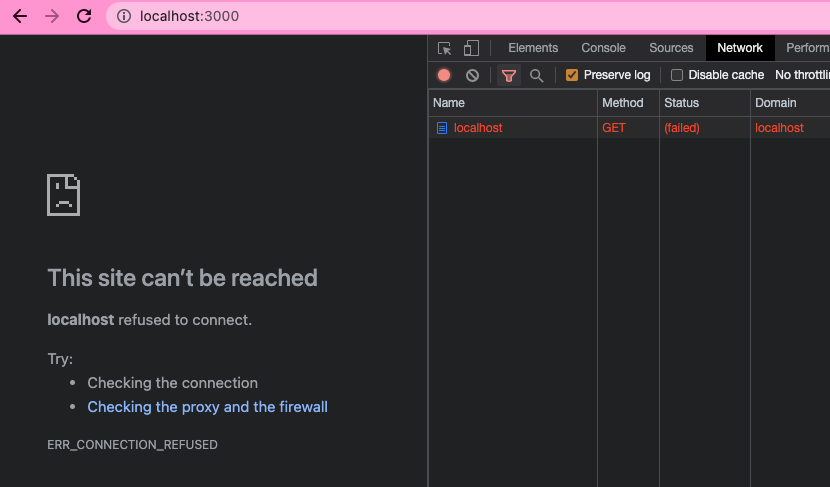Switch to the Sources tab
The height and width of the screenshot is (487, 830).
coord(671,48)
